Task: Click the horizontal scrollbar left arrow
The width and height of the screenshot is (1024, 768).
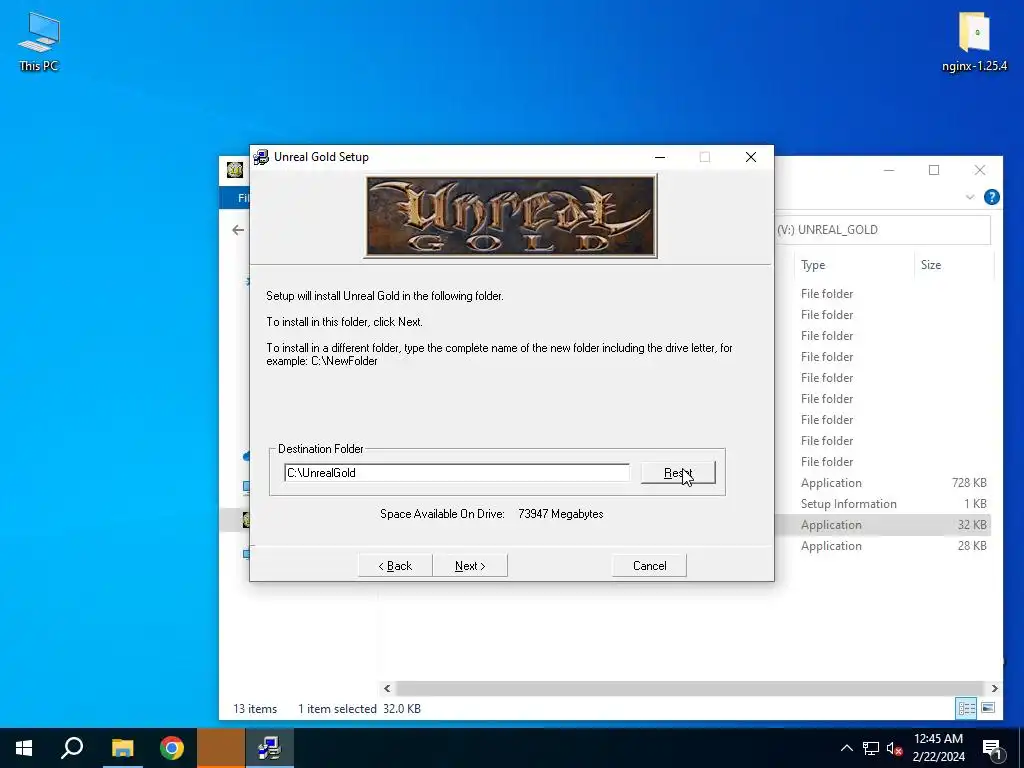Action: pyautogui.click(x=387, y=688)
